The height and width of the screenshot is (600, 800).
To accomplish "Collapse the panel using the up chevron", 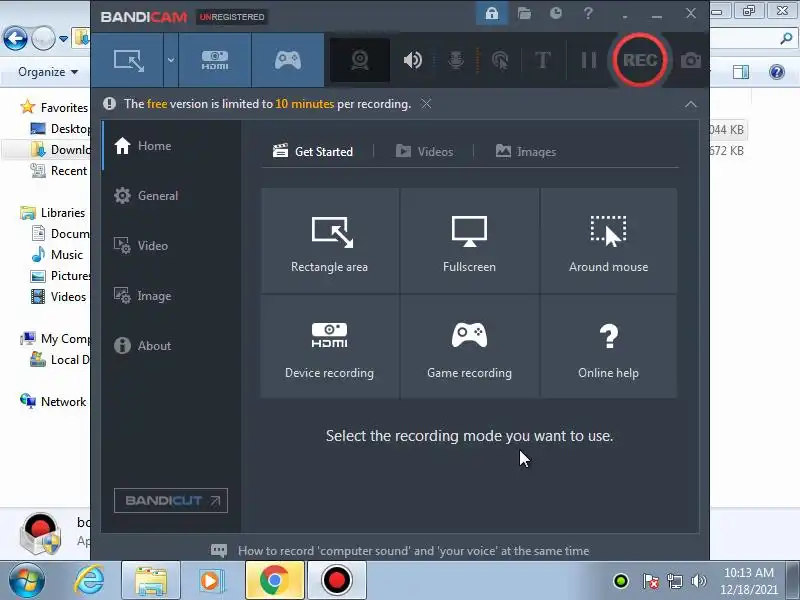I will [x=691, y=104].
